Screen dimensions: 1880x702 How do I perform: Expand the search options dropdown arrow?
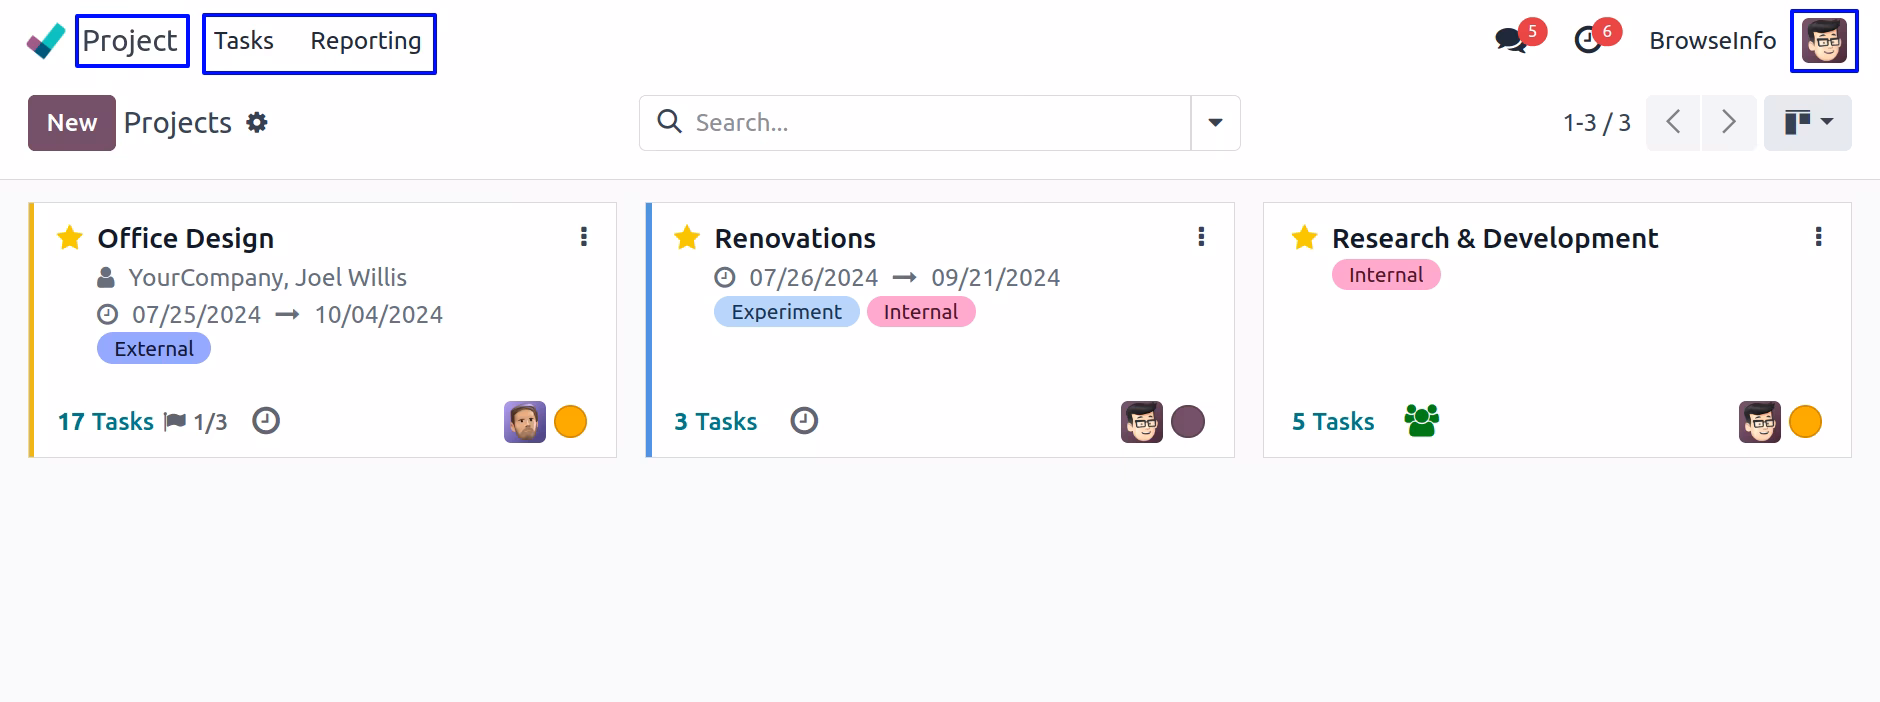(x=1216, y=123)
